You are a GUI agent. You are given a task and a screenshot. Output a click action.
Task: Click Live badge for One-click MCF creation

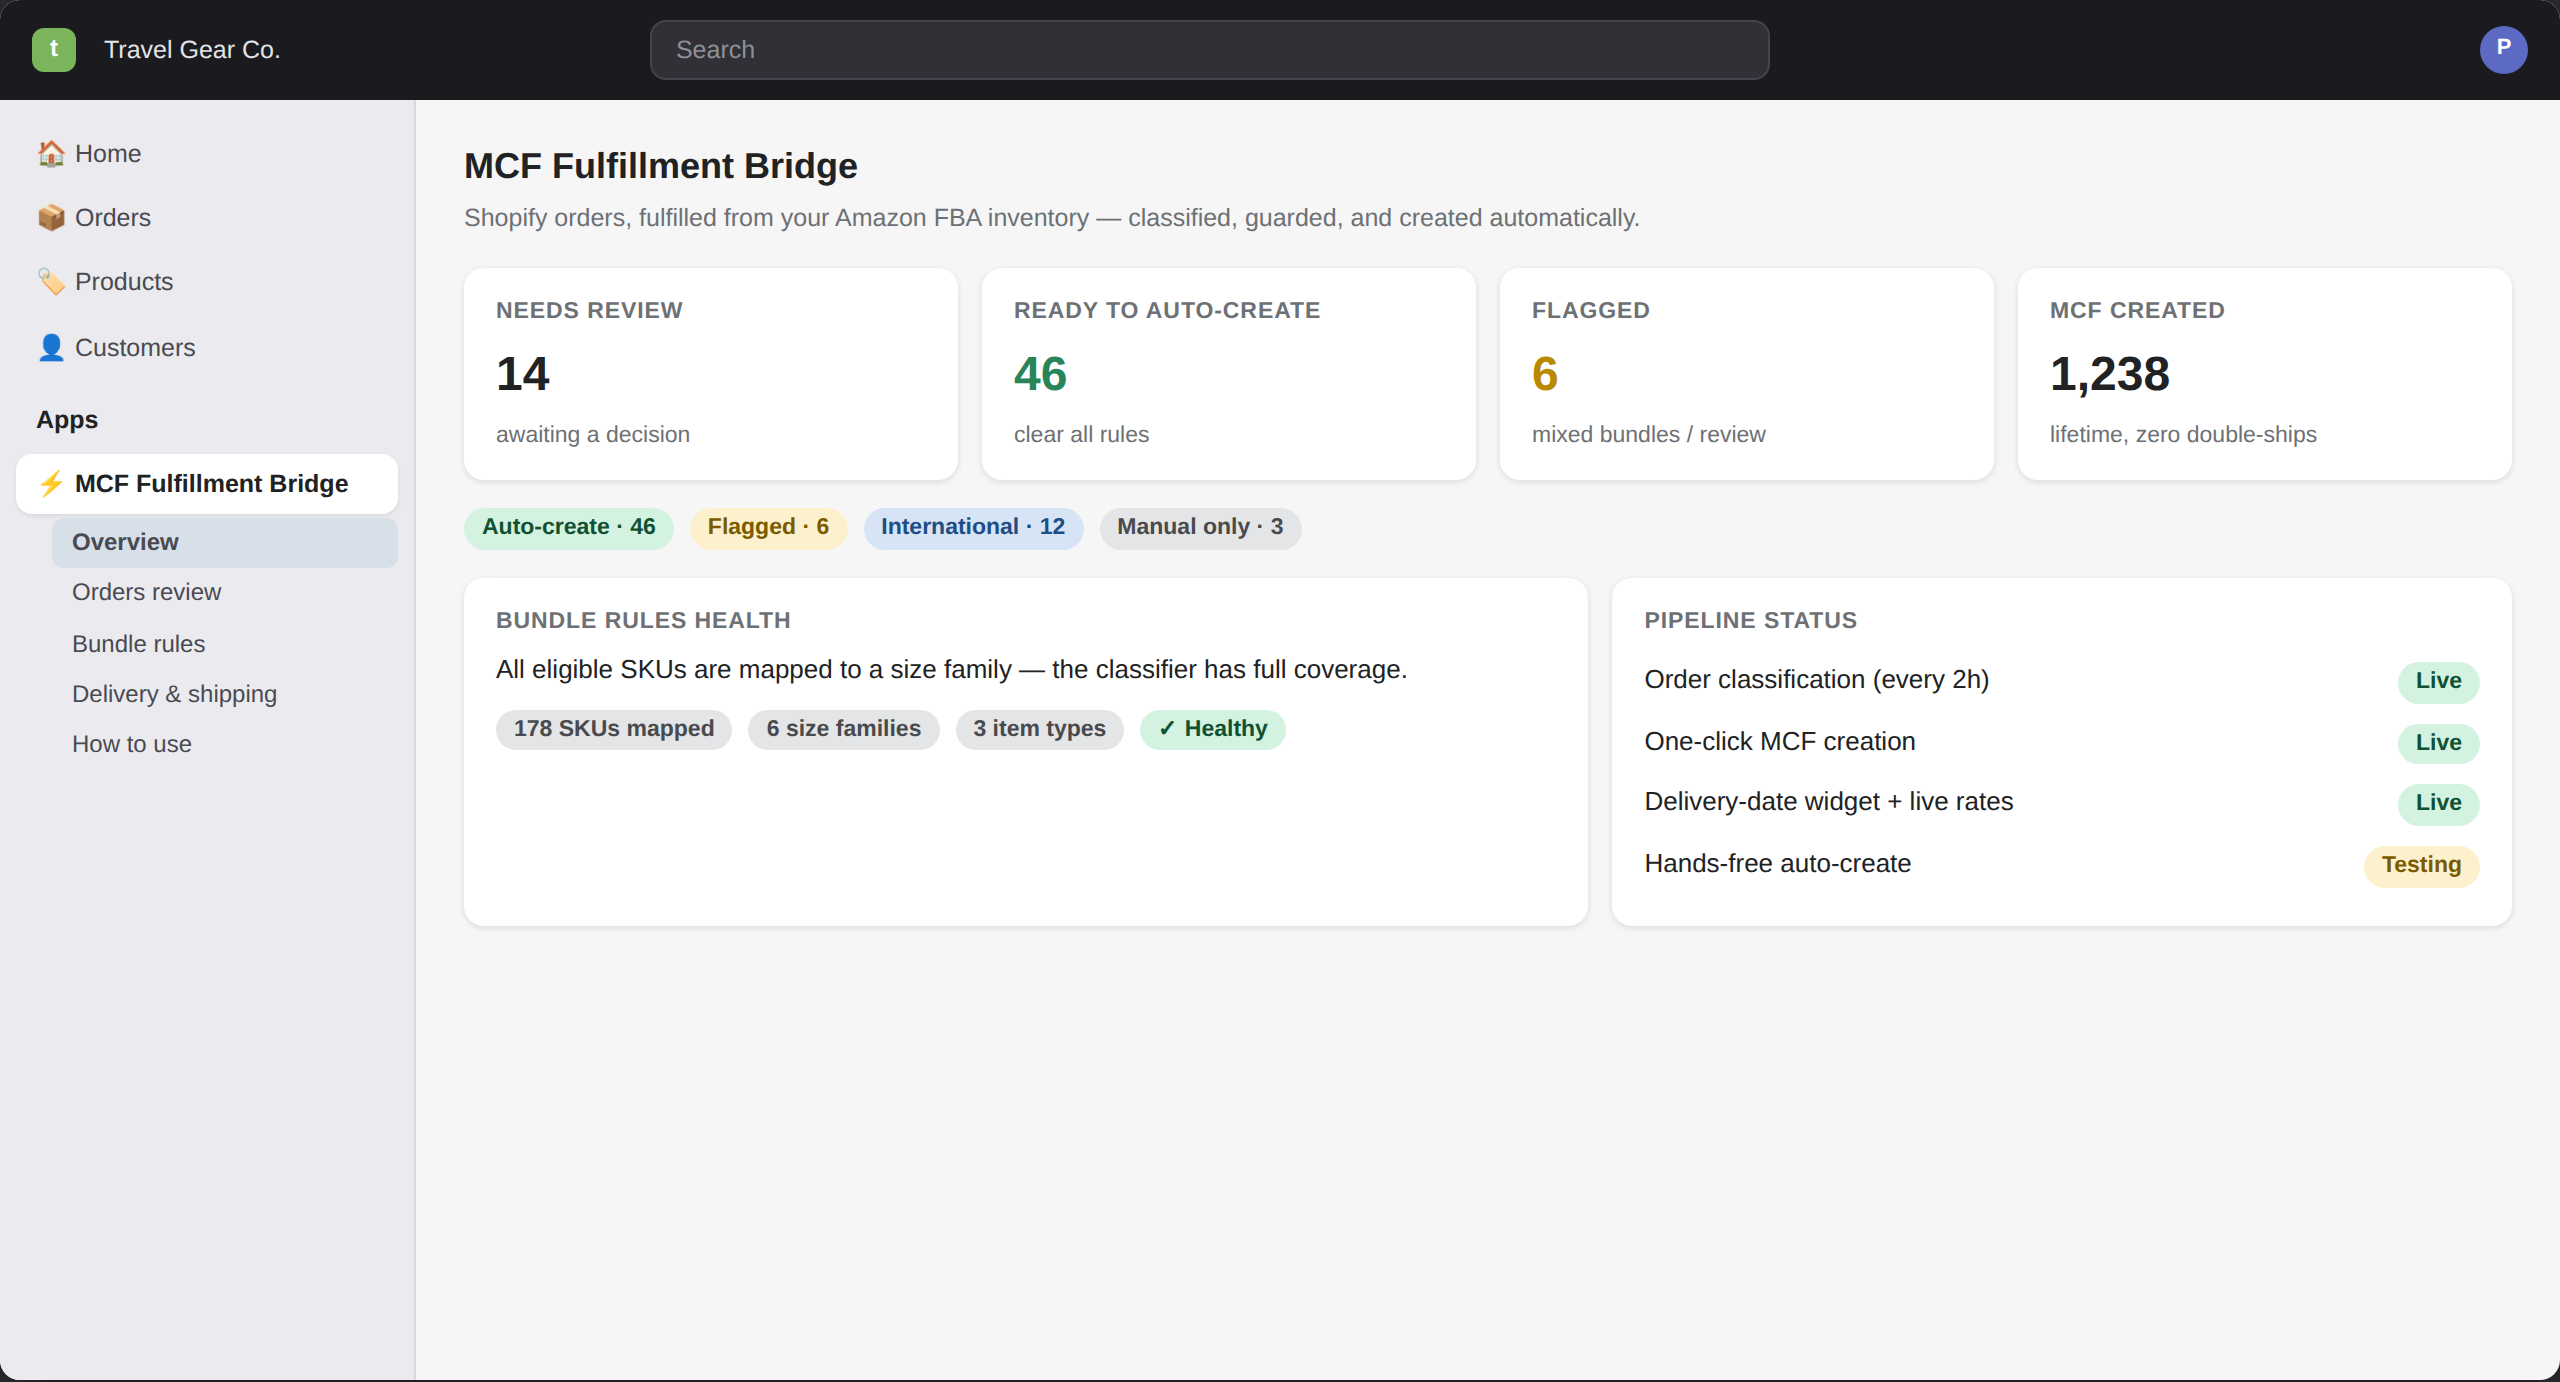(x=2439, y=744)
